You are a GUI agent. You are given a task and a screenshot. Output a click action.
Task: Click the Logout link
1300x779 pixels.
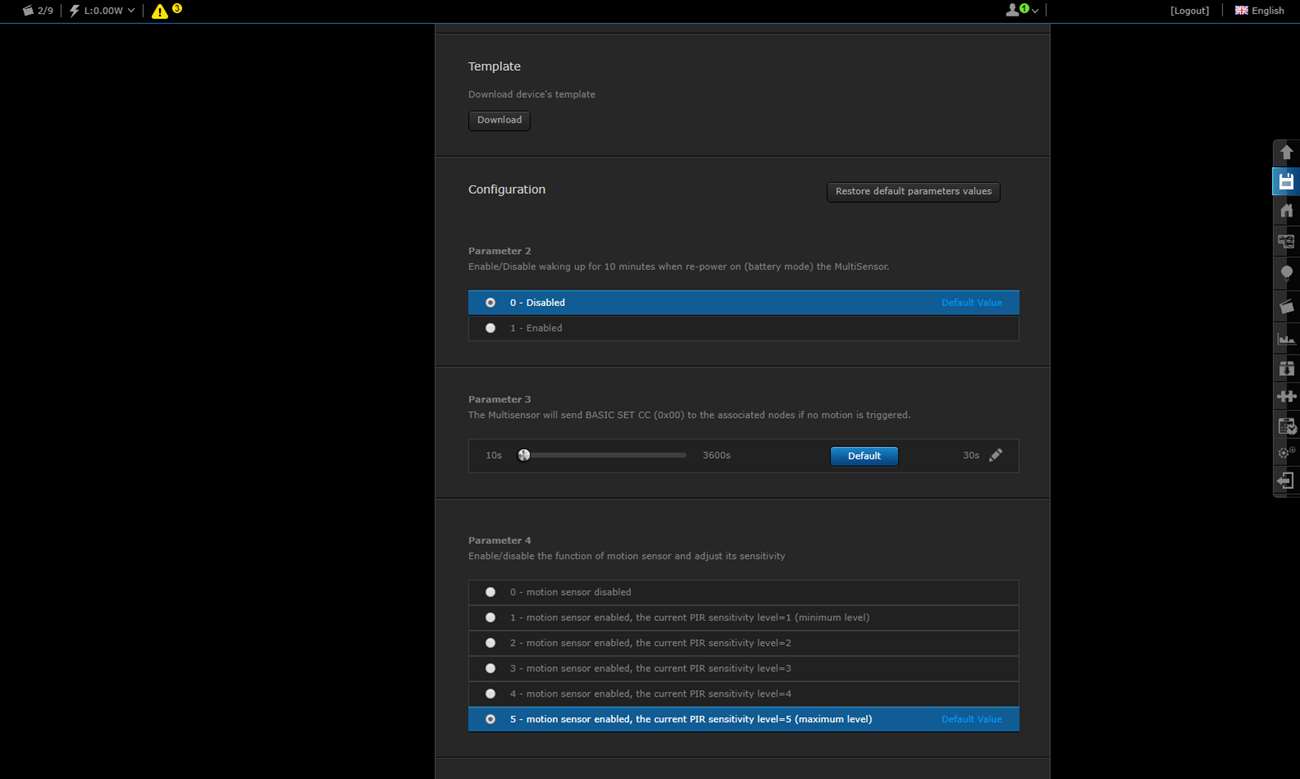click(1189, 11)
